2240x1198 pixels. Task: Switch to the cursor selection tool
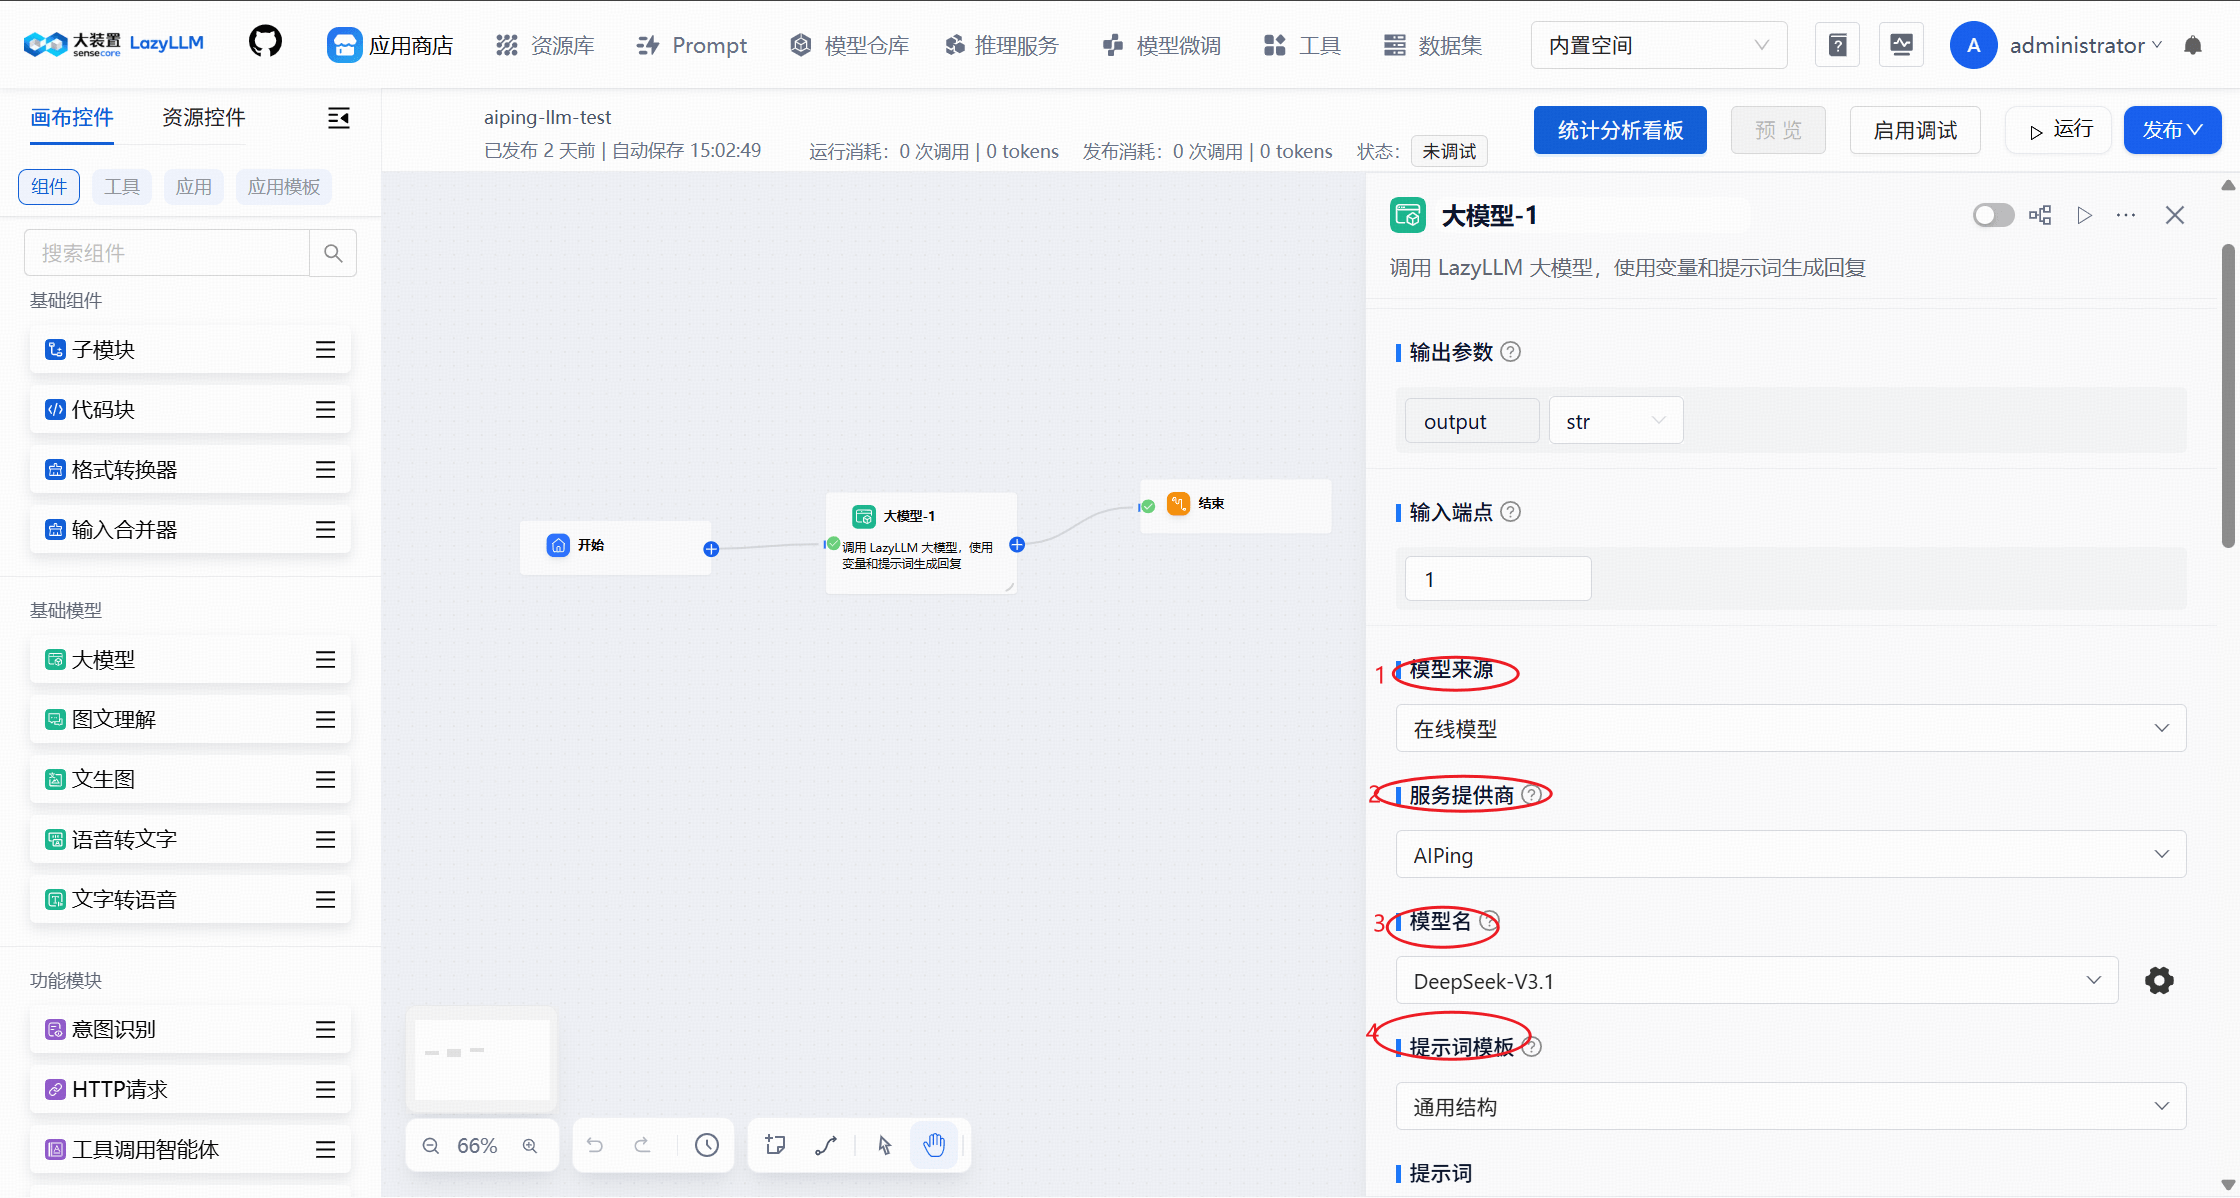pos(883,1144)
